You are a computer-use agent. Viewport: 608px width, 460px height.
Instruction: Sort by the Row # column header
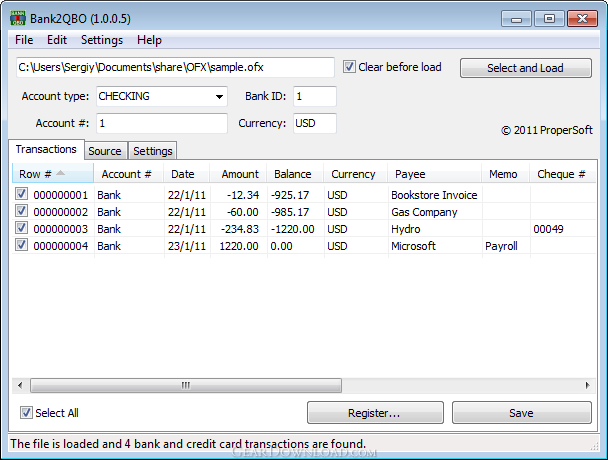point(53,174)
